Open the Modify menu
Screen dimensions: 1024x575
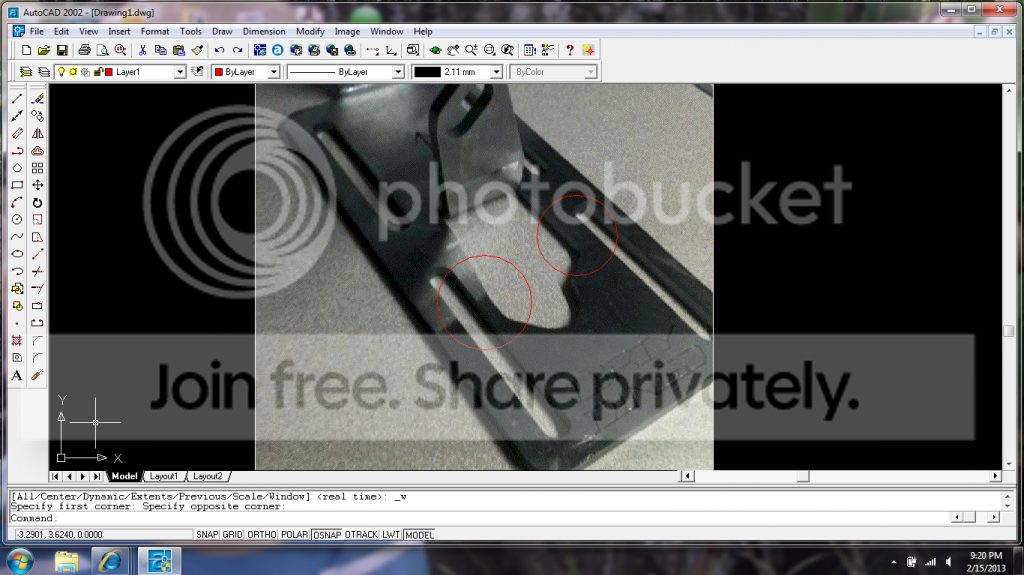(x=310, y=31)
